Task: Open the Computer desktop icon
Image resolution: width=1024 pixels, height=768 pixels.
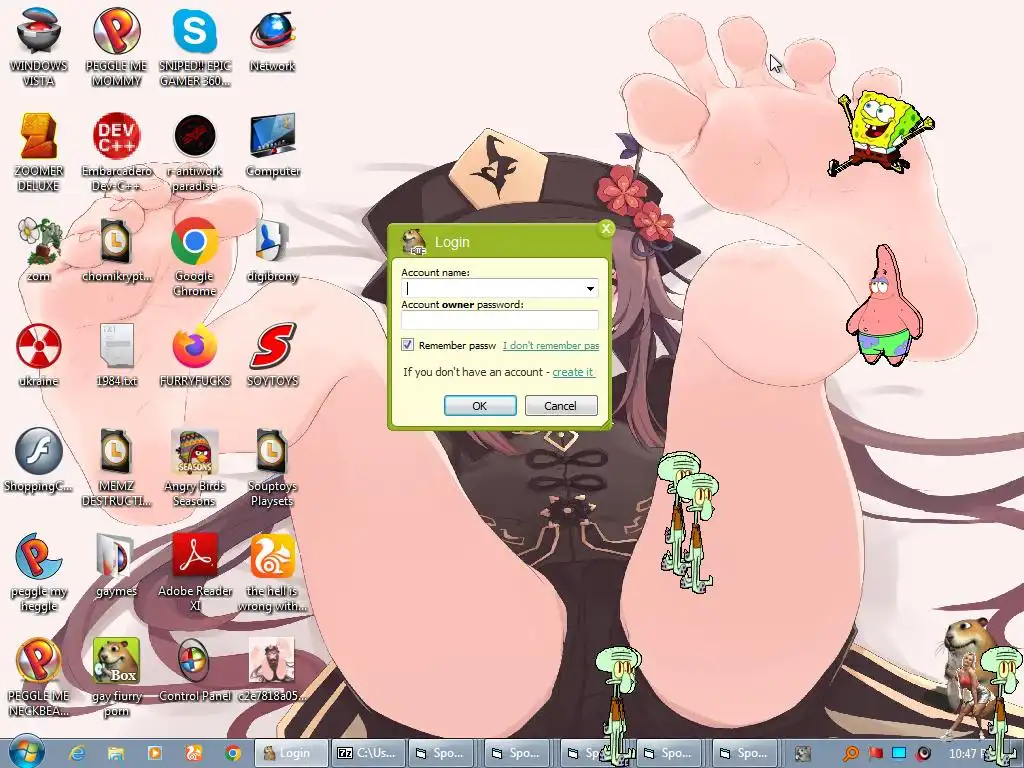Action: click(272, 145)
